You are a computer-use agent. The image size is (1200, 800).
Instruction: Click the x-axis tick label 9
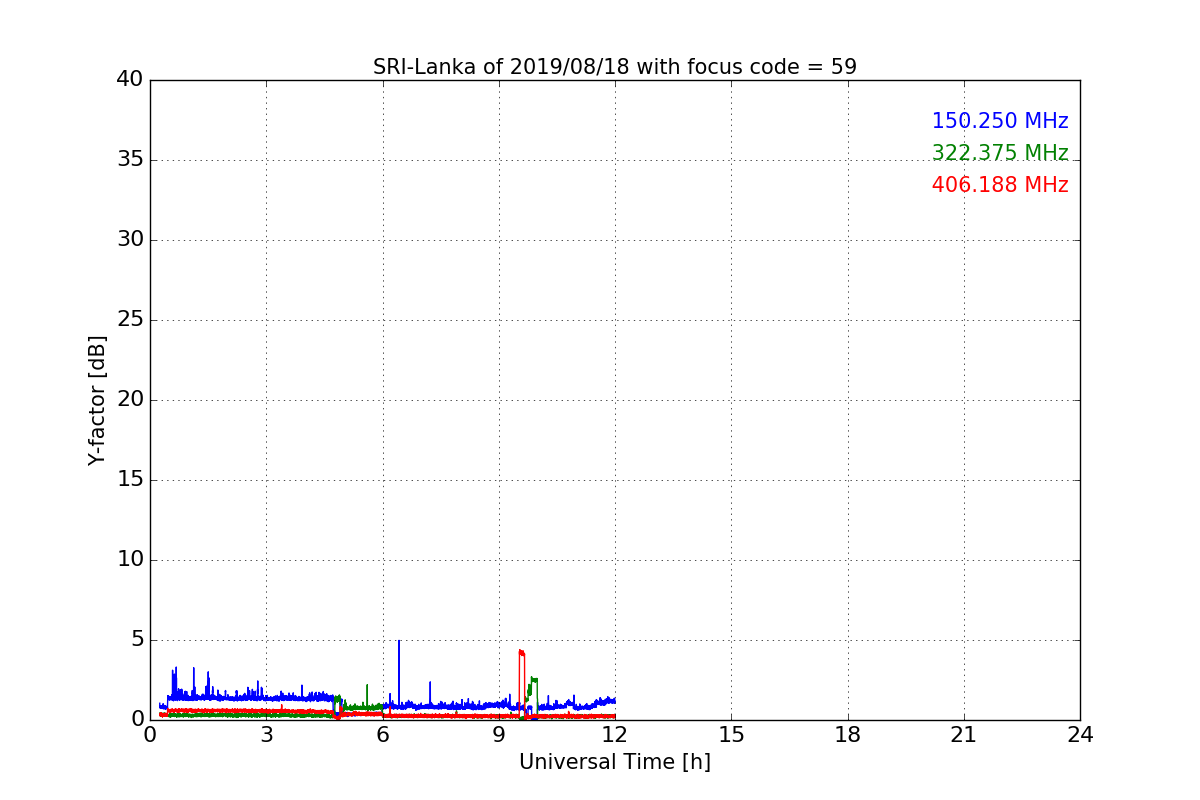pyautogui.click(x=499, y=736)
